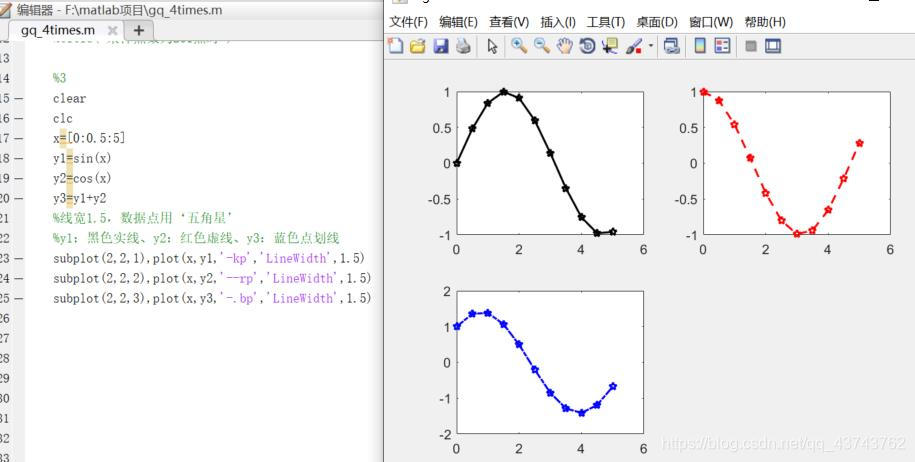Save the figure with the floppy disk icon
This screenshot has width=915, height=462.
pos(441,46)
